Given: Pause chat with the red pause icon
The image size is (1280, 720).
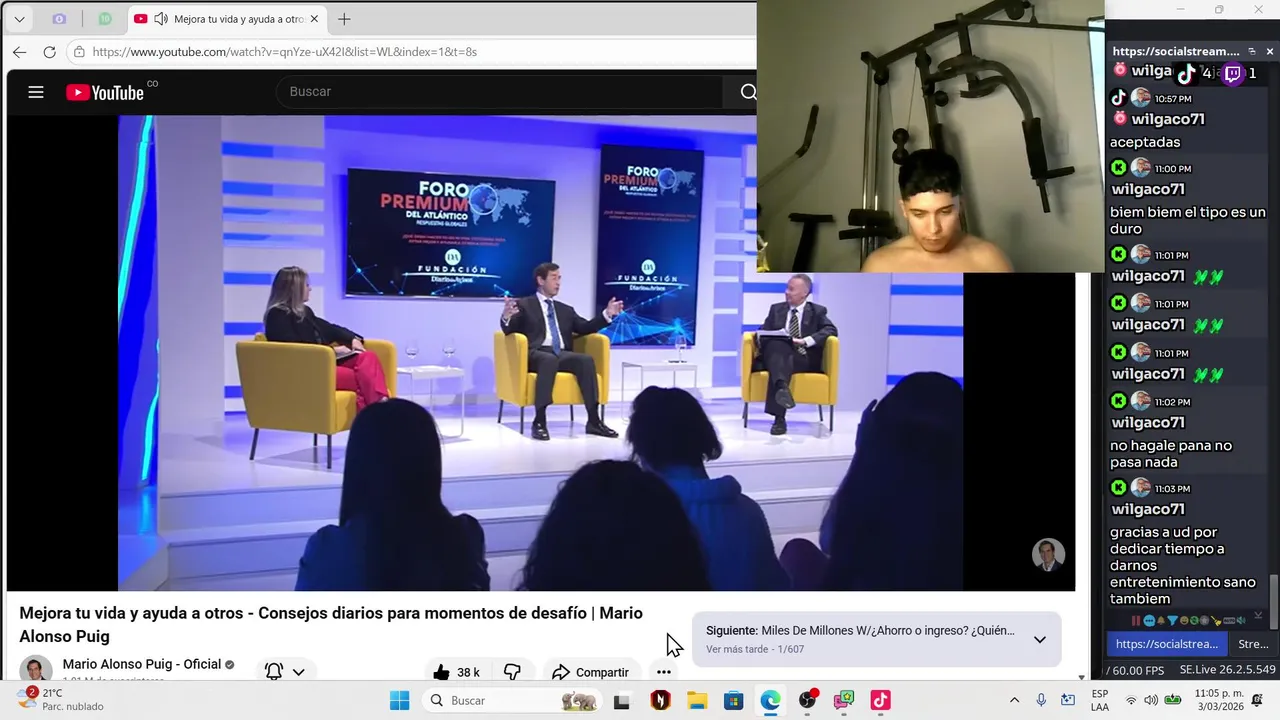Looking at the screenshot, I should 1135,621.
